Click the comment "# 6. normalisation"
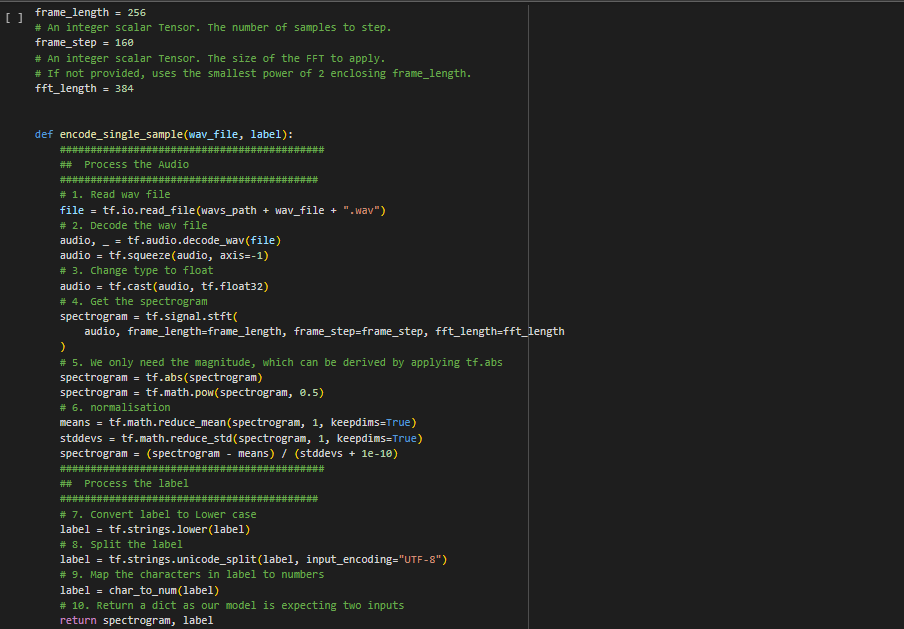This screenshot has height=629, width=904. point(115,408)
